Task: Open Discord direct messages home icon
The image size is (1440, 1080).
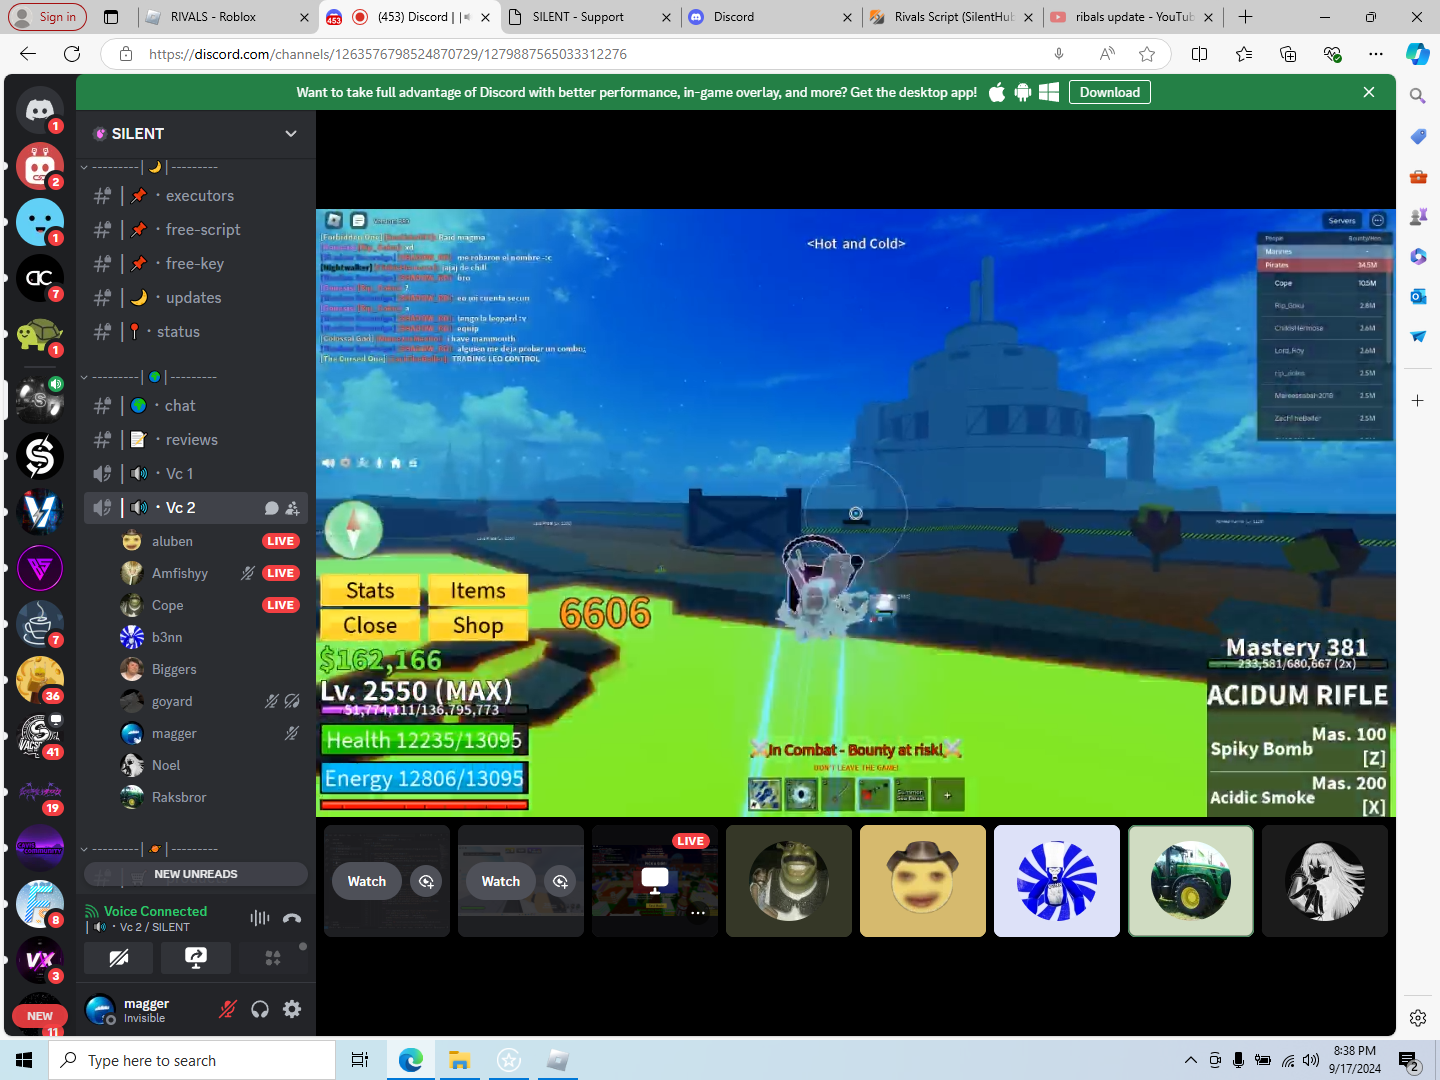Action: (40, 110)
